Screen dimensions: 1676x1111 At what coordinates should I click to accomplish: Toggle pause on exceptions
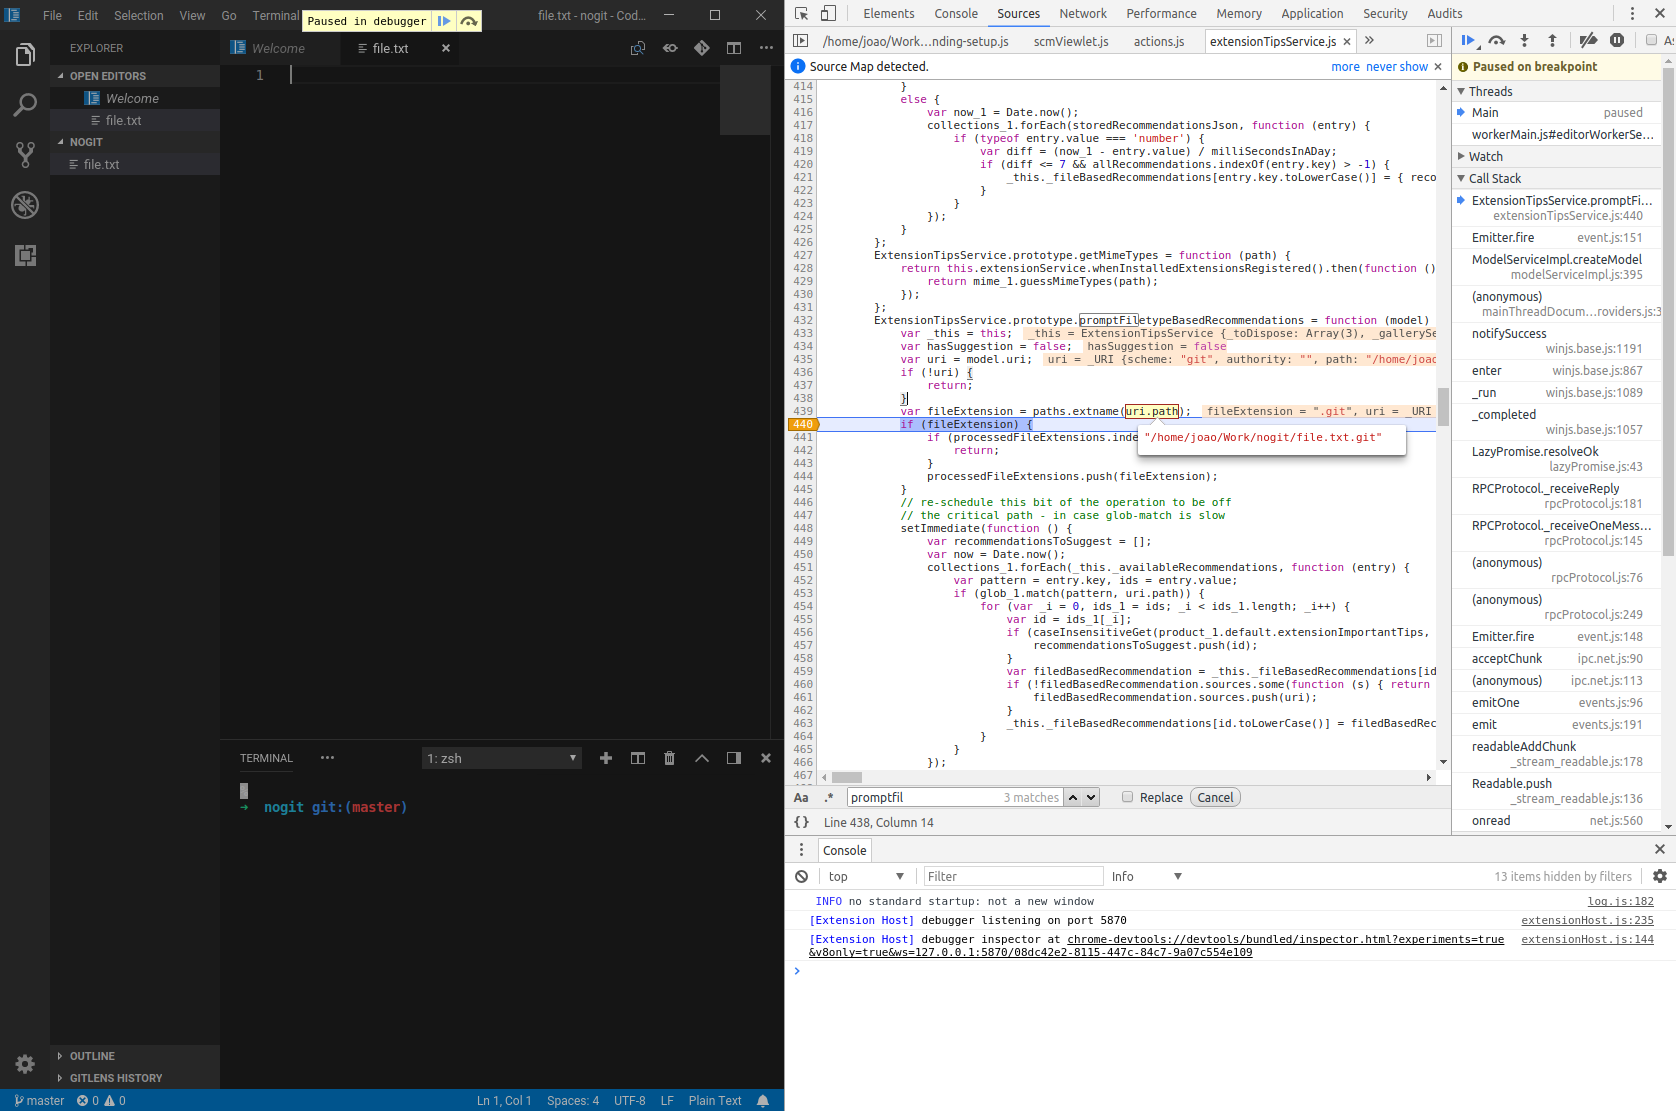(1618, 40)
